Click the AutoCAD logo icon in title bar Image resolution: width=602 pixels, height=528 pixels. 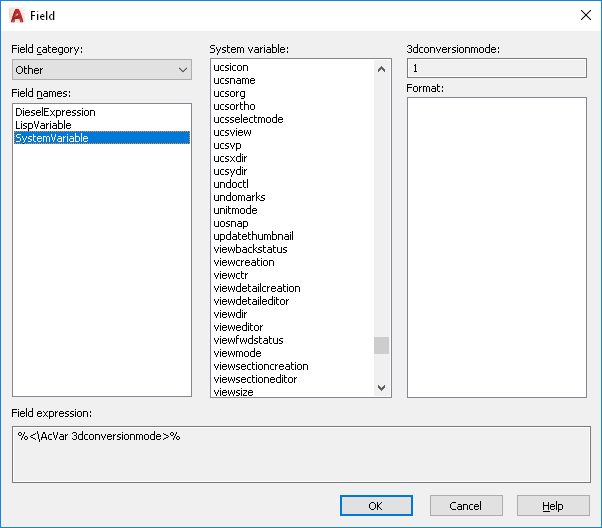[x=17, y=15]
